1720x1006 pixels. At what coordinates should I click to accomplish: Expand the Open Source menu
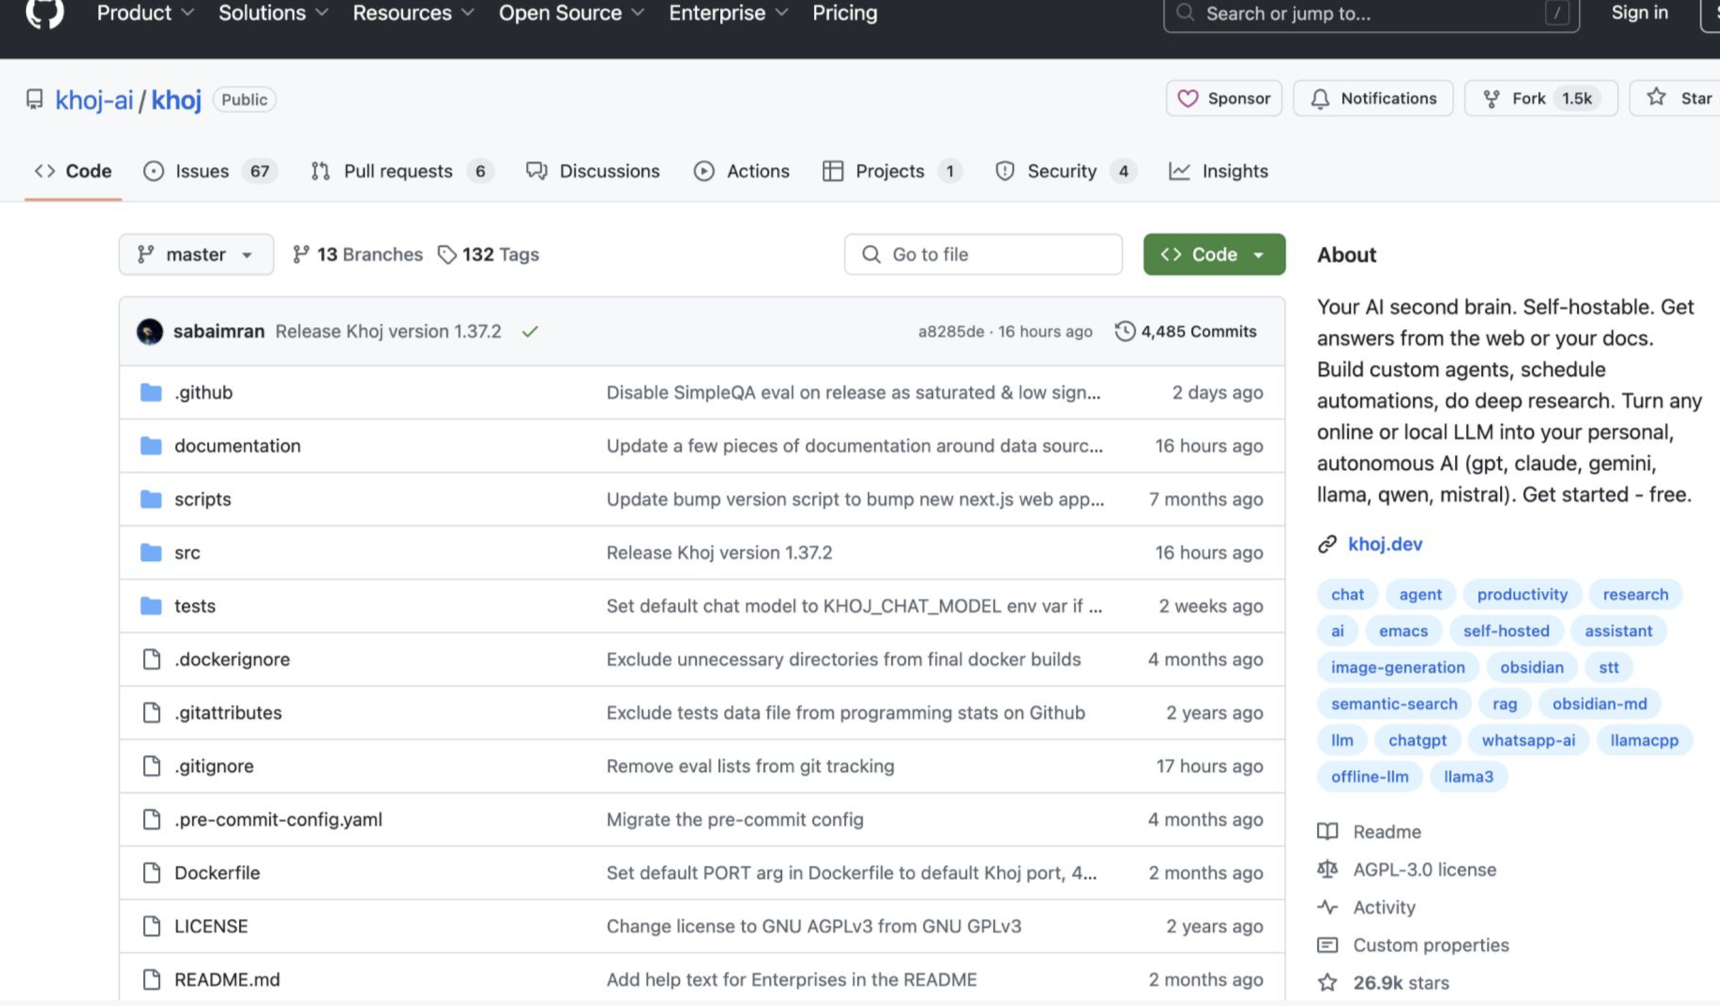571,13
